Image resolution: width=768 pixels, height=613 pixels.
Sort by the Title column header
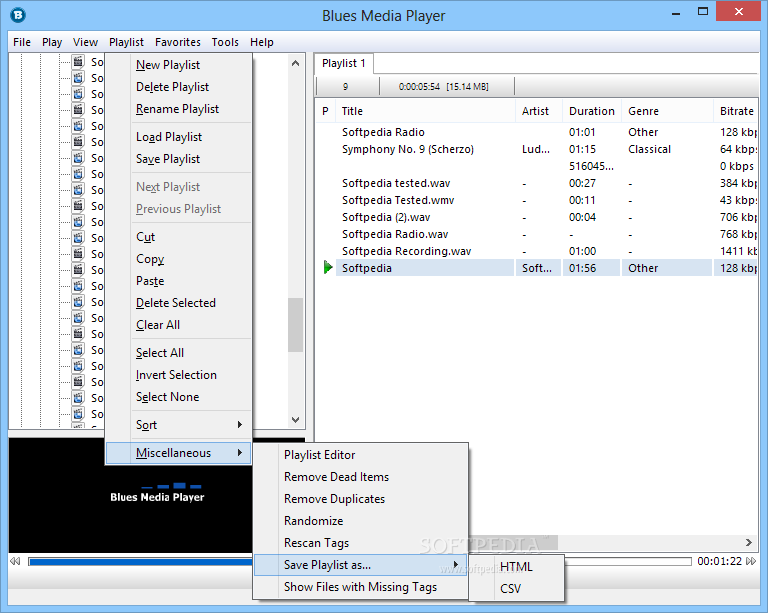pos(425,111)
